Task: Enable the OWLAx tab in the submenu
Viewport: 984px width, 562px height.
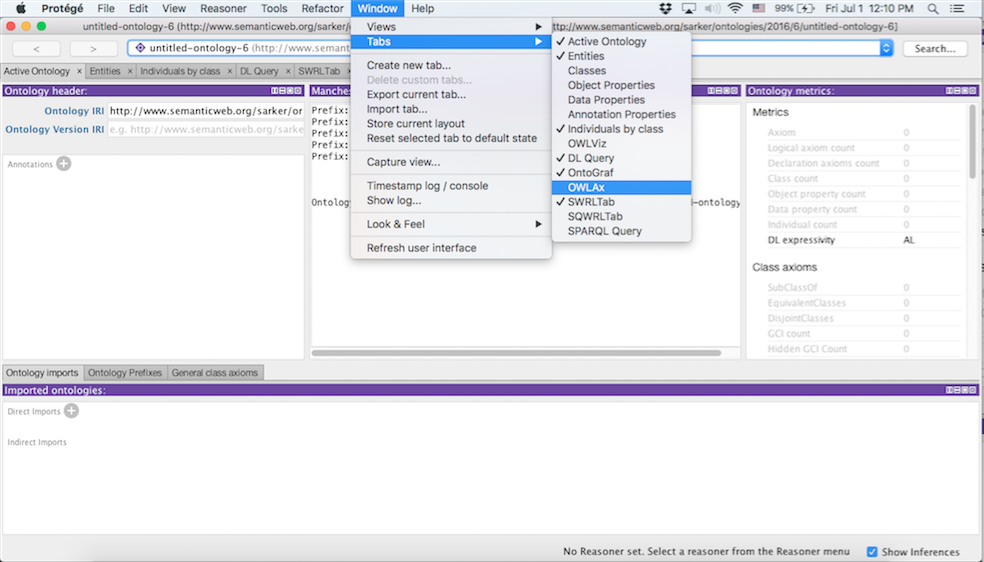Action: (621, 187)
